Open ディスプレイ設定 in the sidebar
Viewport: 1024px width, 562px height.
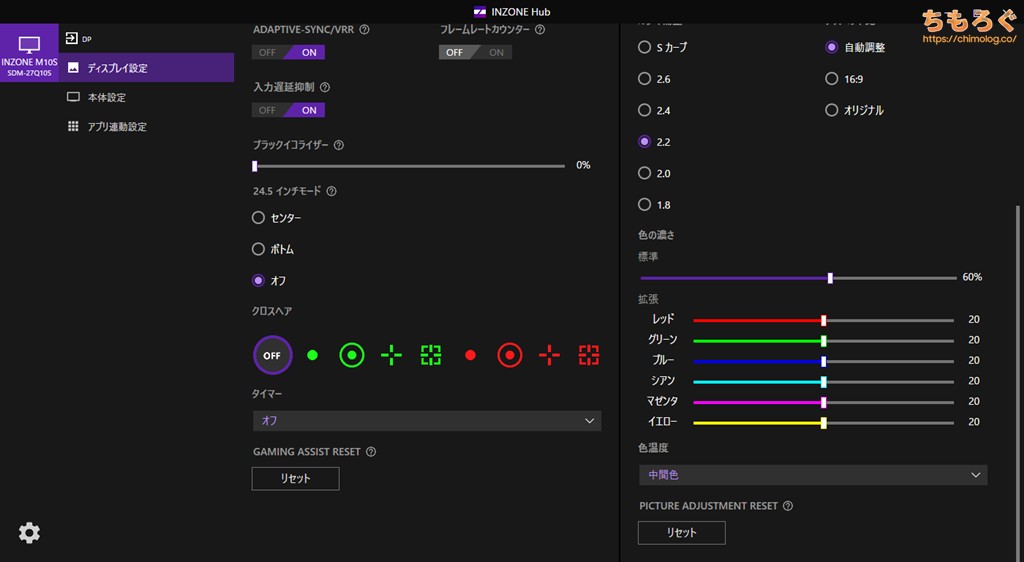146,67
